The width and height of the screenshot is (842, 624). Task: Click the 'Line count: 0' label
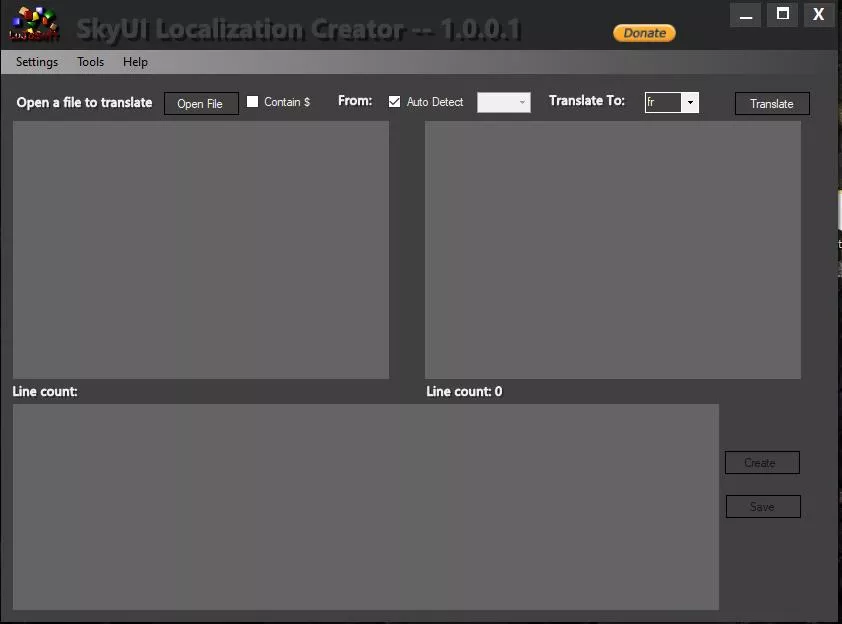464,391
